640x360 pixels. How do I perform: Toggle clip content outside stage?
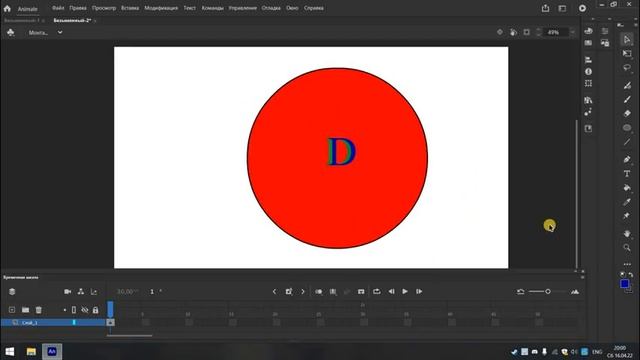pos(527,32)
